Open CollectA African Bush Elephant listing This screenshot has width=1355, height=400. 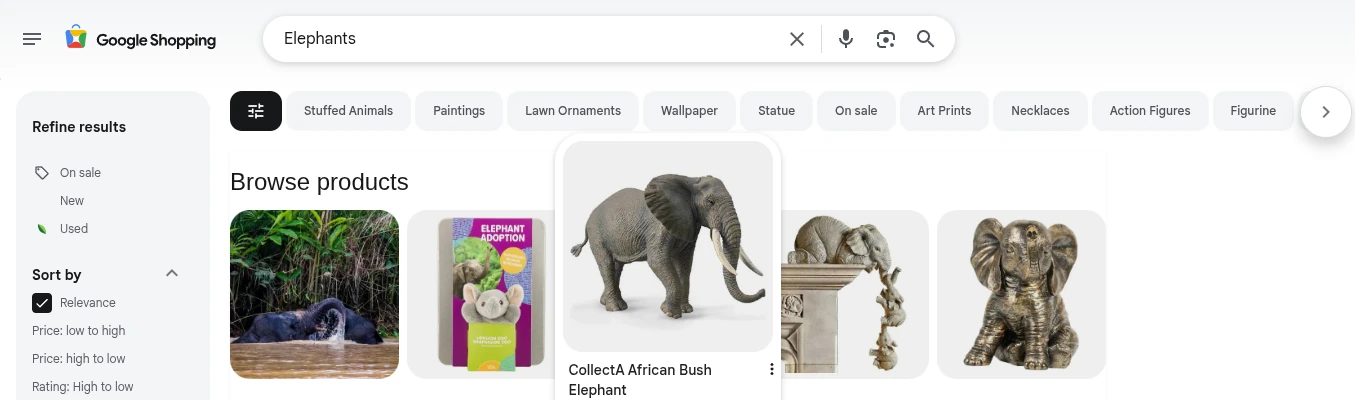point(640,380)
